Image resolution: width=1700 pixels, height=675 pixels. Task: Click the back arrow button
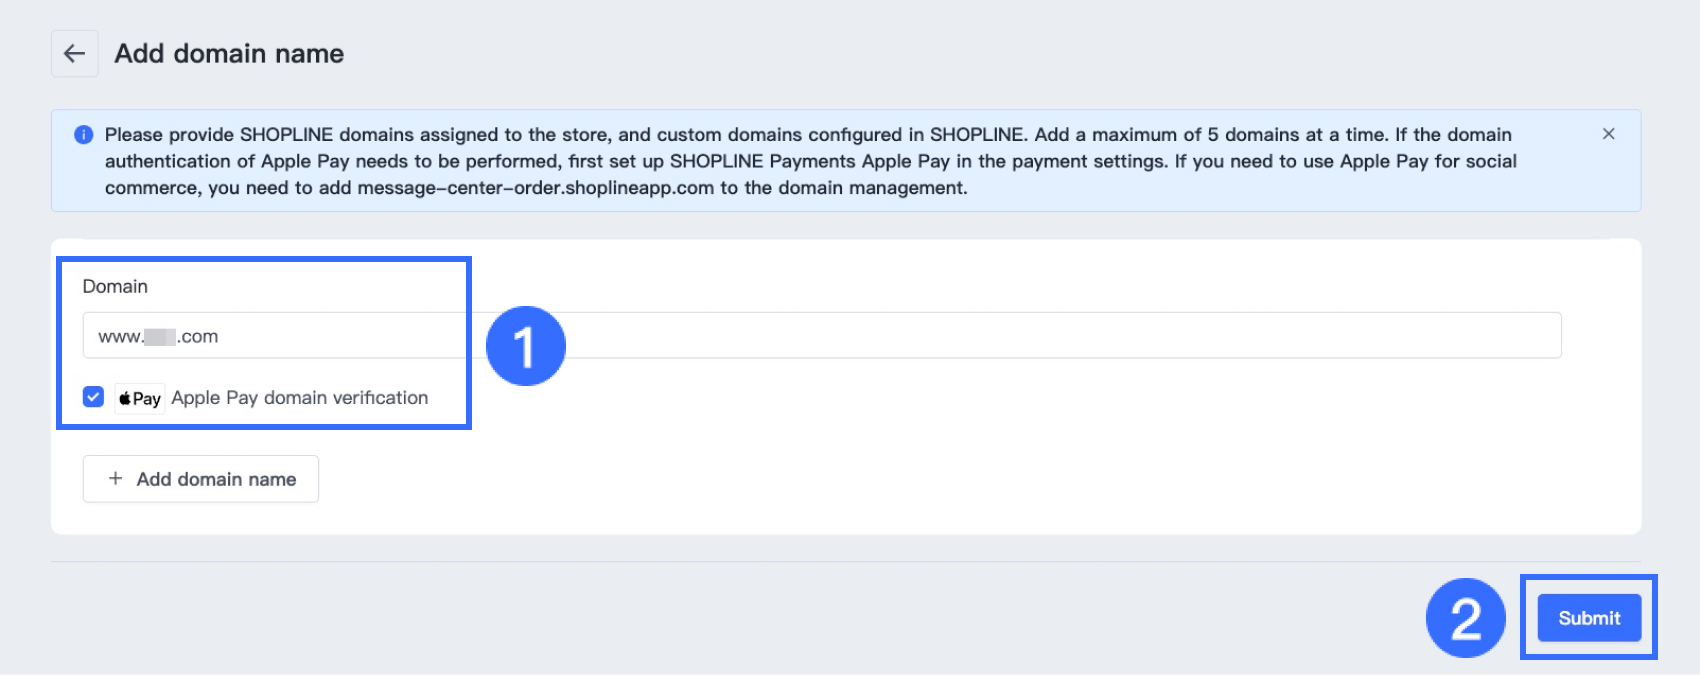[x=75, y=54]
